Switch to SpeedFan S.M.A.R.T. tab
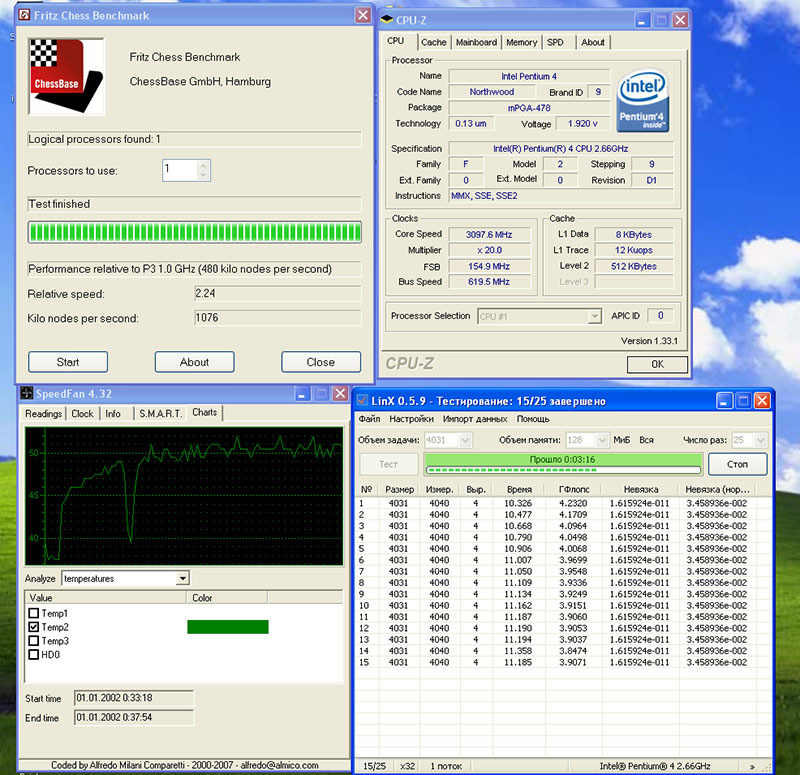Viewport: 800px width, 775px height. tap(160, 413)
